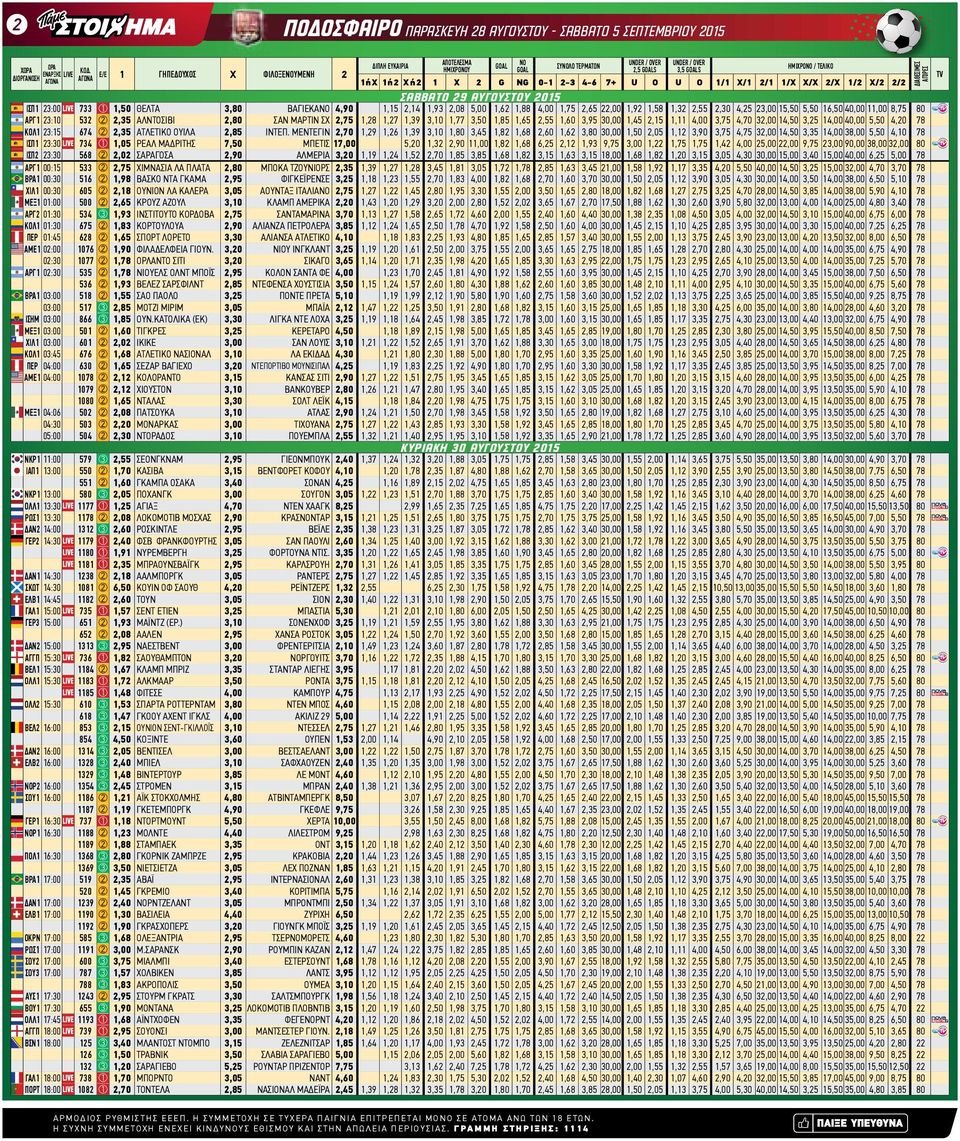Image resolution: width=960 pixels, height=1141 pixels.
Task: Click the USA flag in the ΦΙΛΑΔΕΛΦΕΙΑ ΓΙΟΥΝ. row
Action: (x=17, y=249)
